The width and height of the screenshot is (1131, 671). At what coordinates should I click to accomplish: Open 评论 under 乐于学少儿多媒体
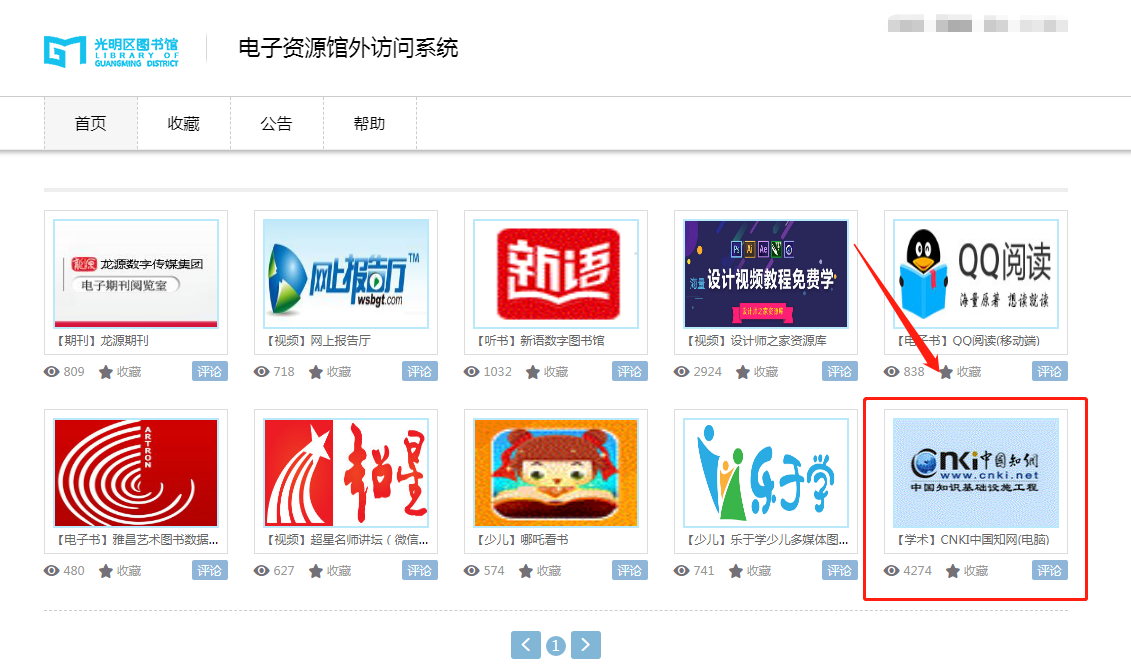(x=840, y=570)
